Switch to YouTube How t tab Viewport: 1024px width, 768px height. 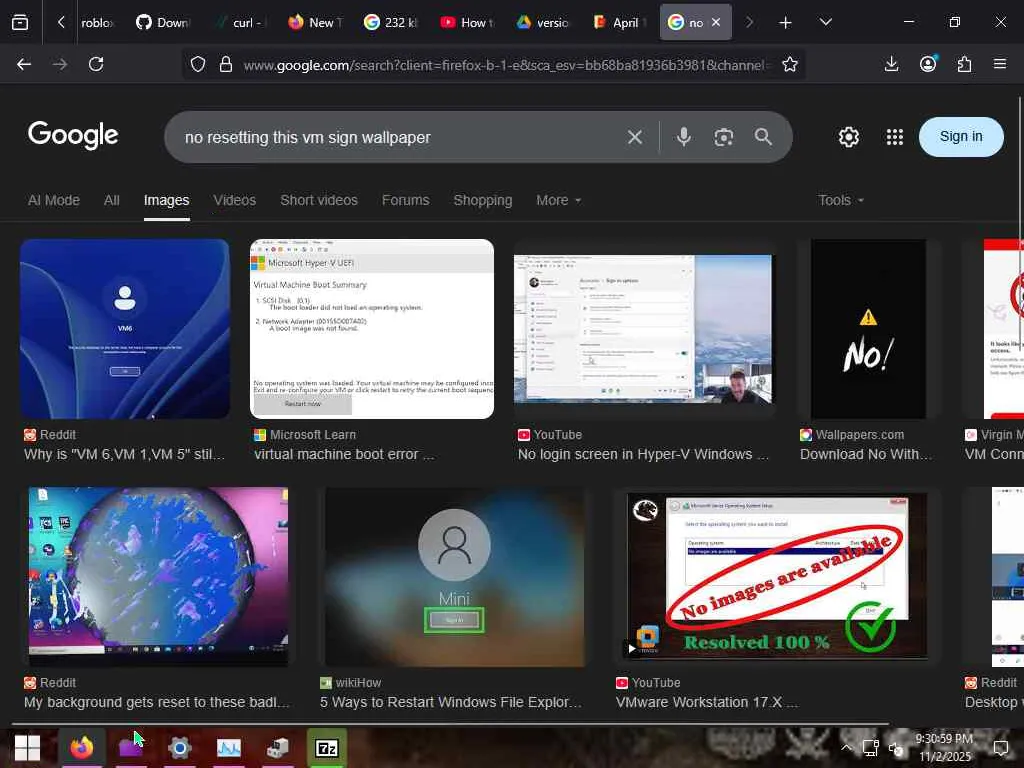point(467,23)
